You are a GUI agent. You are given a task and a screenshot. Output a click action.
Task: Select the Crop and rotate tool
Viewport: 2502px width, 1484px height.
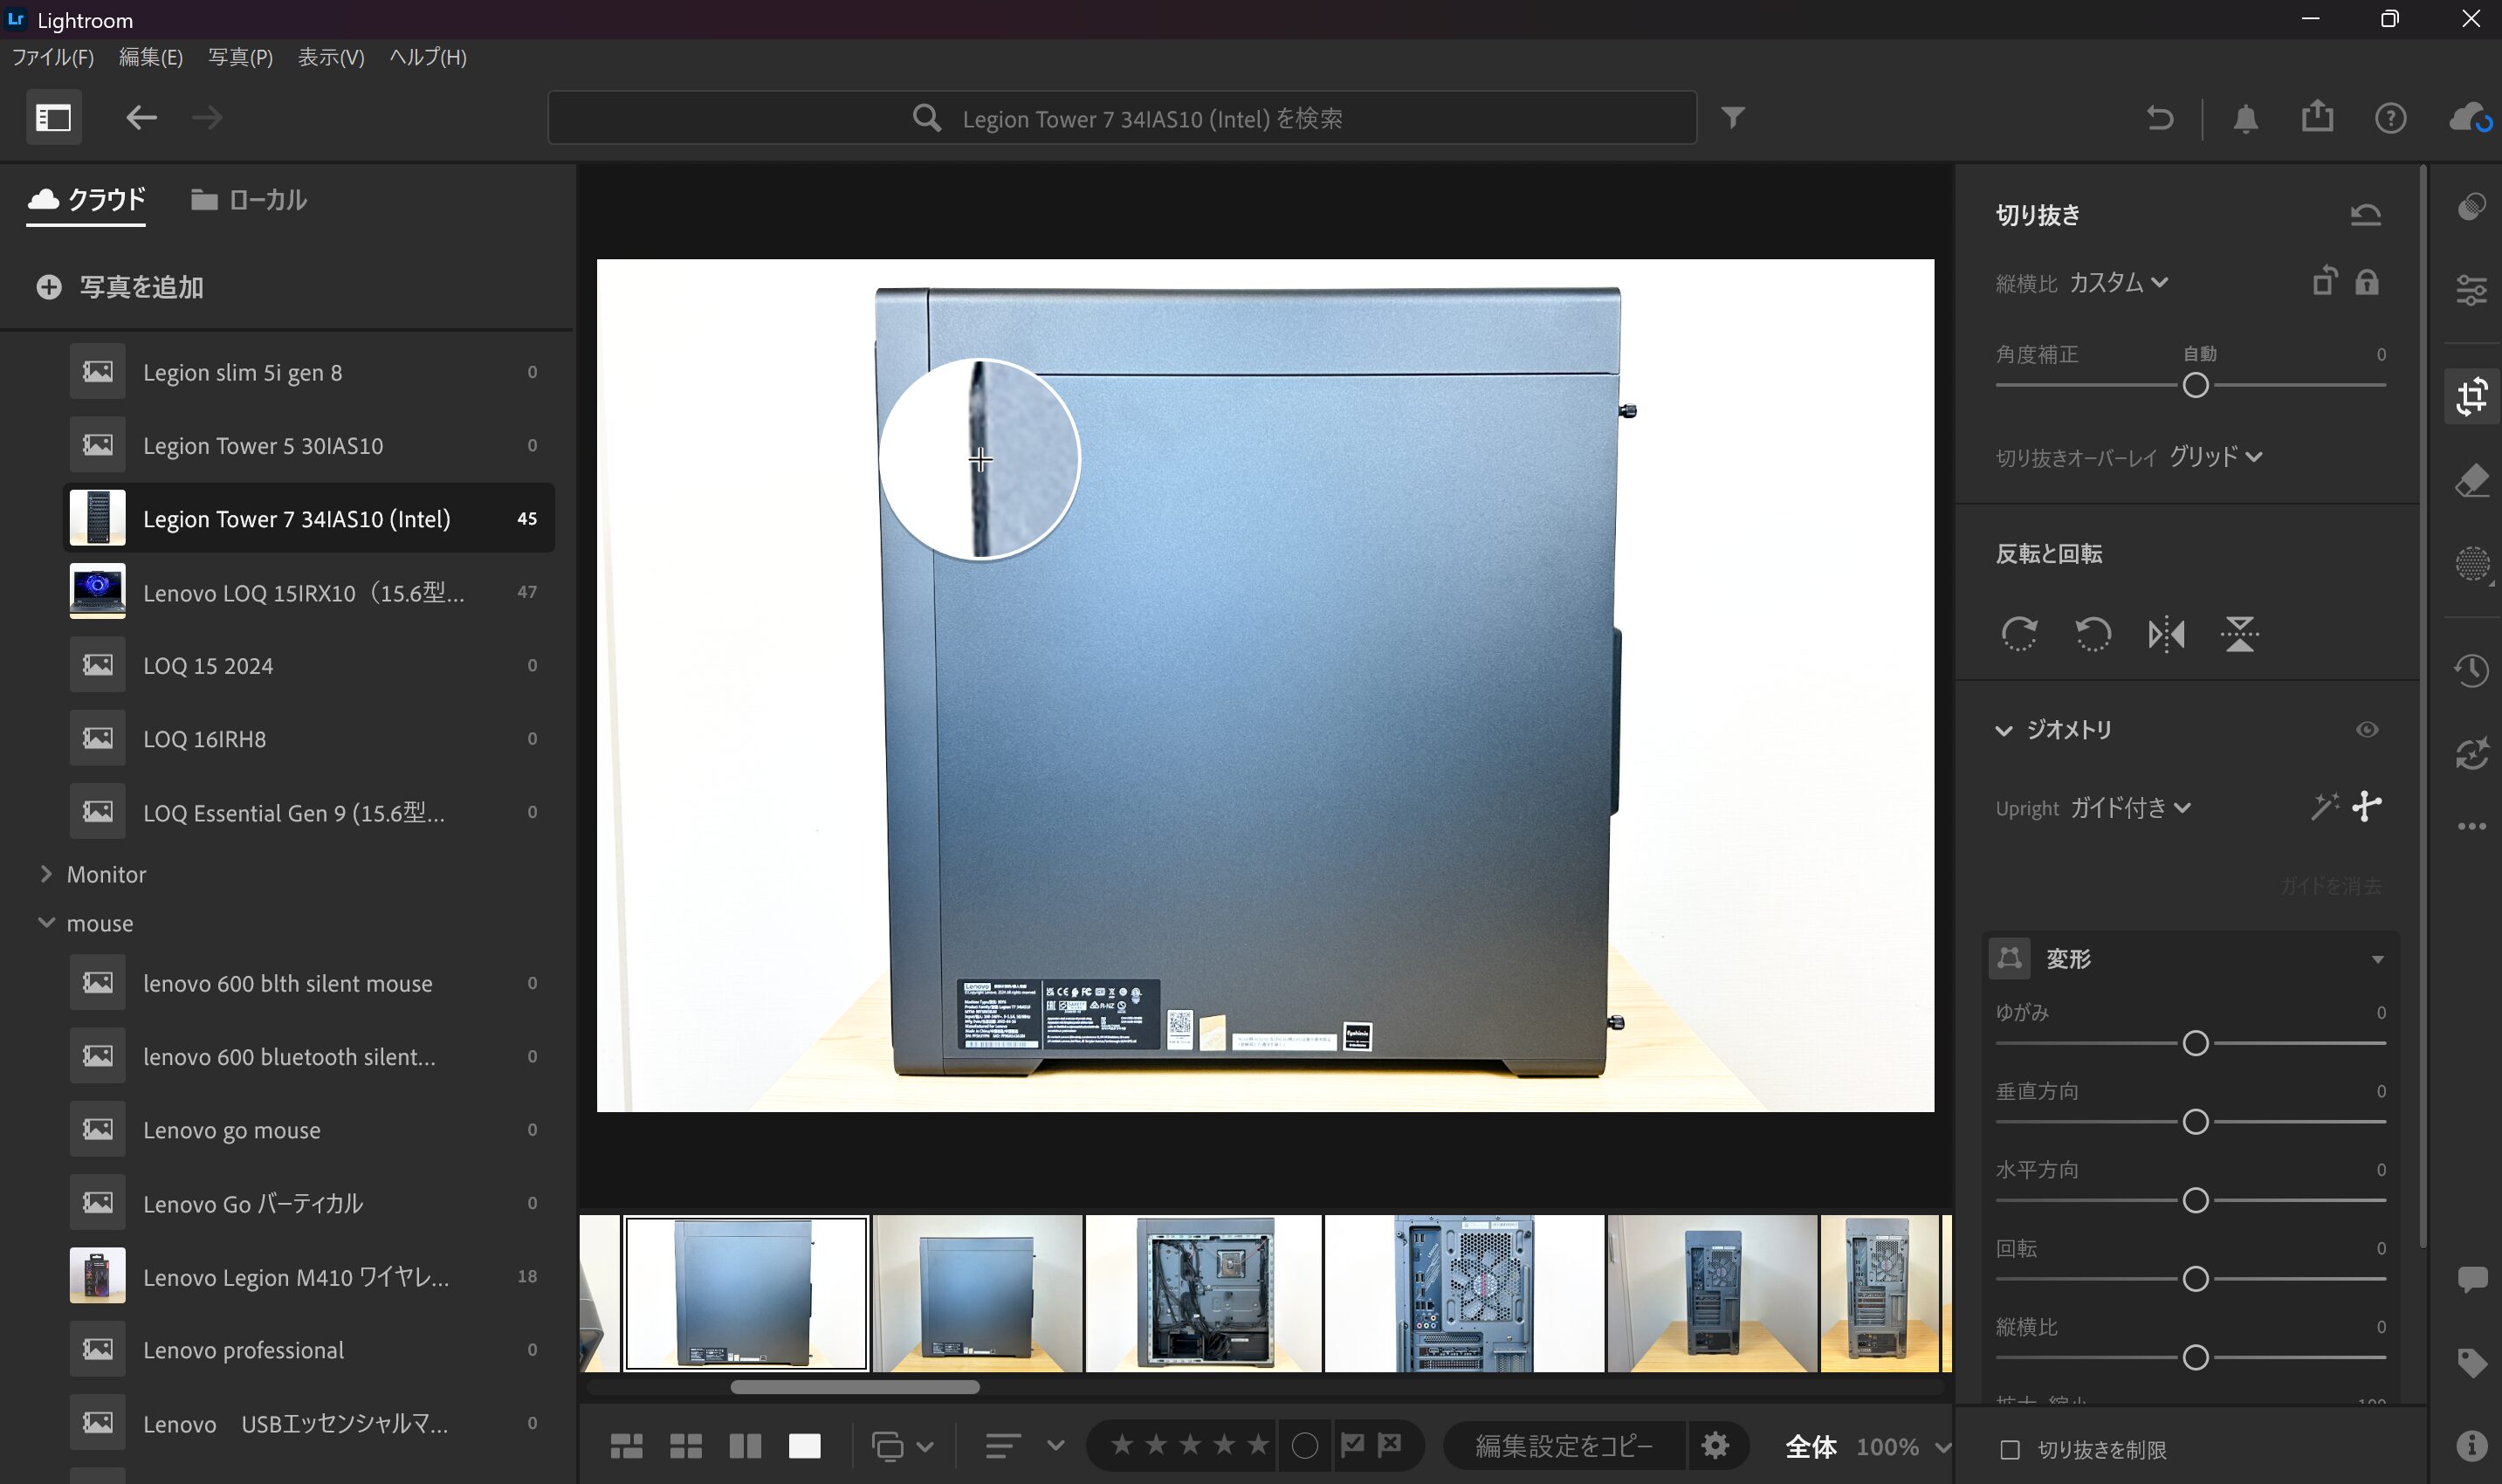(x=2474, y=396)
